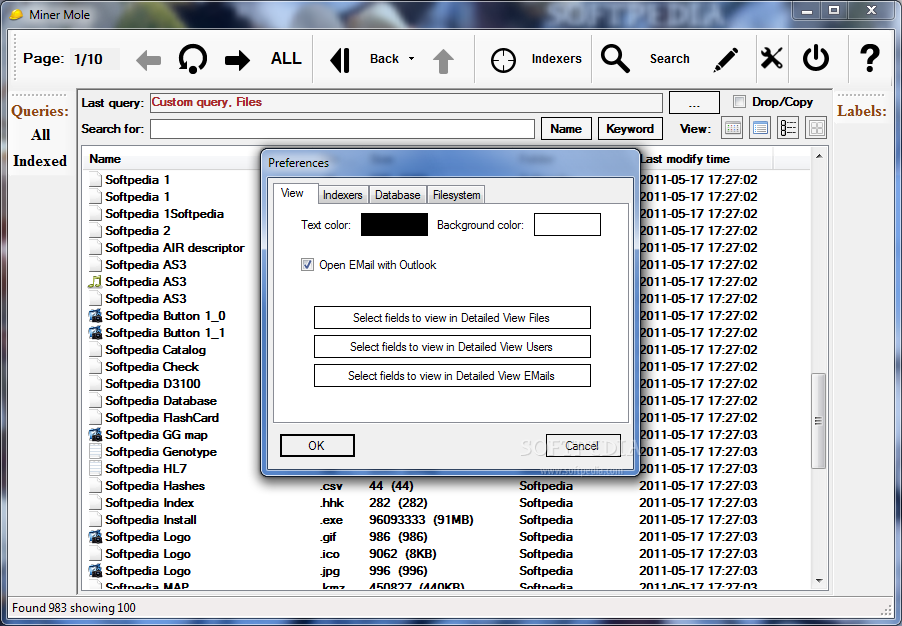Switch to the Database preferences tab
The image size is (902, 626).
398,195
